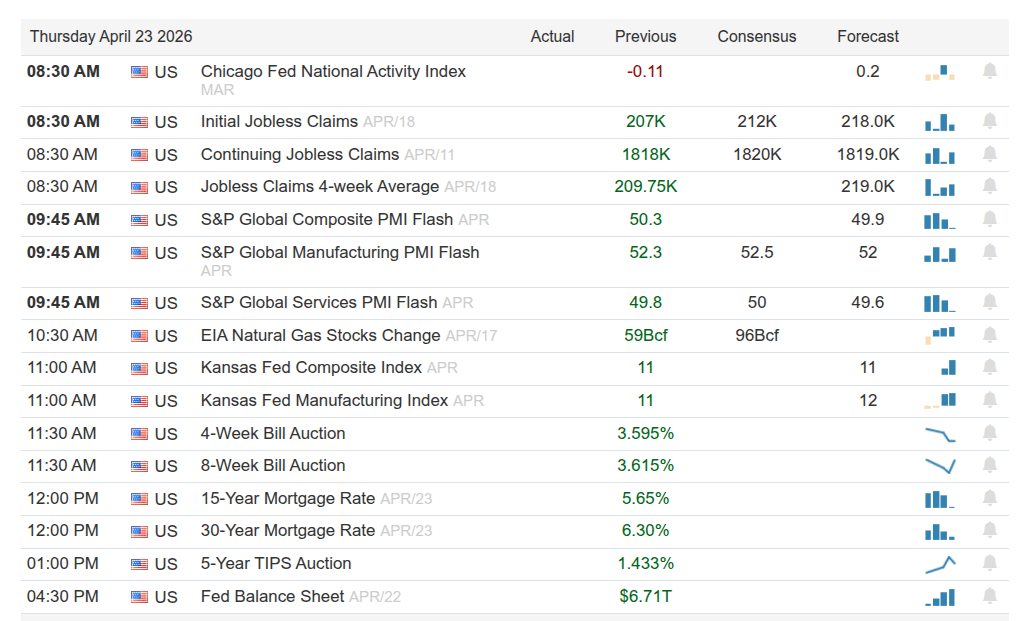Screen dimensions: 1027x621
Task: Enable notification bell for EIA Natural Gas Stocks
Action: [x=990, y=336]
